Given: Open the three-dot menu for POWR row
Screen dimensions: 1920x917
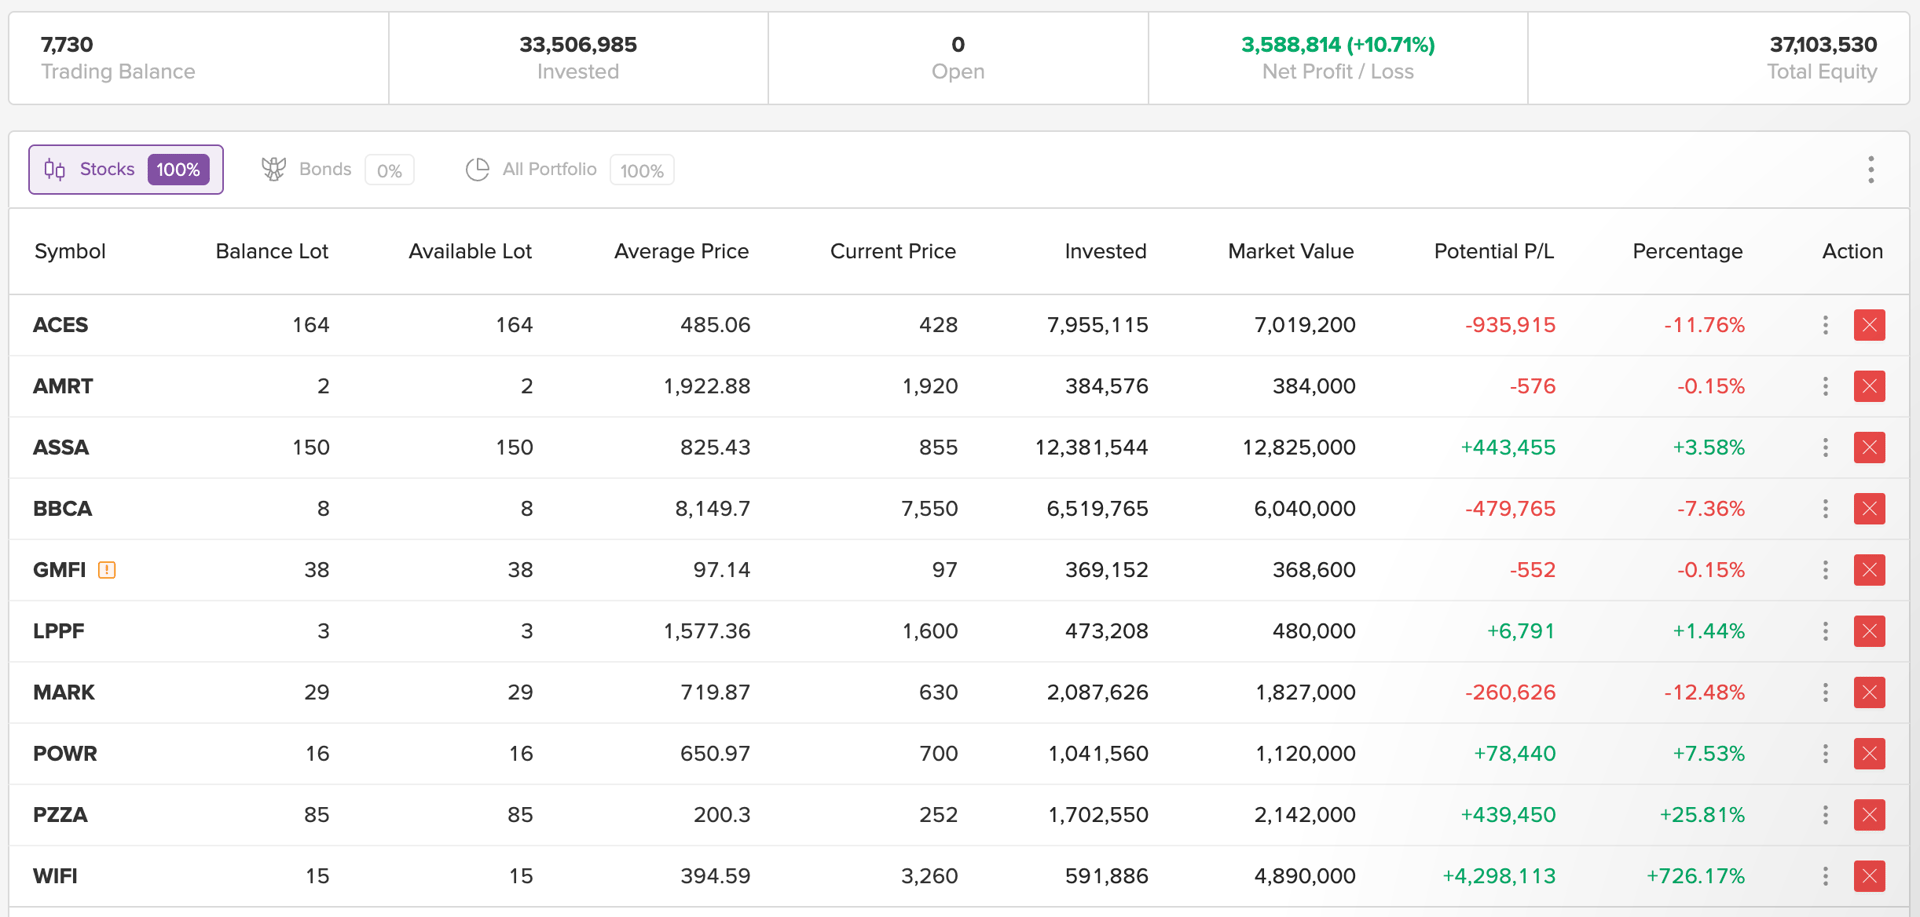Looking at the screenshot, I should (1825, 754).
